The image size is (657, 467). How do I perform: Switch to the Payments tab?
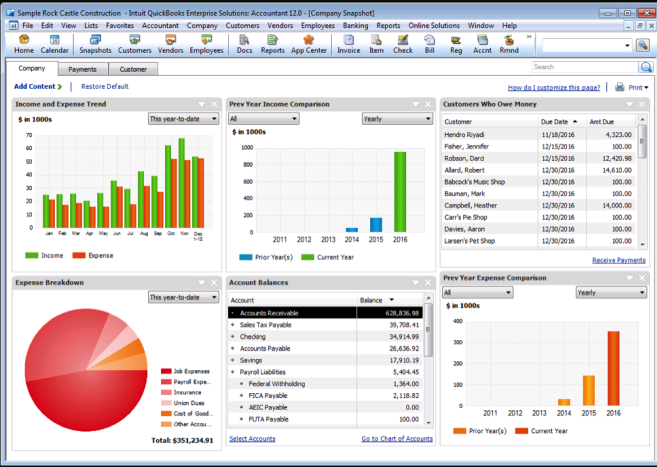[83, 69]
